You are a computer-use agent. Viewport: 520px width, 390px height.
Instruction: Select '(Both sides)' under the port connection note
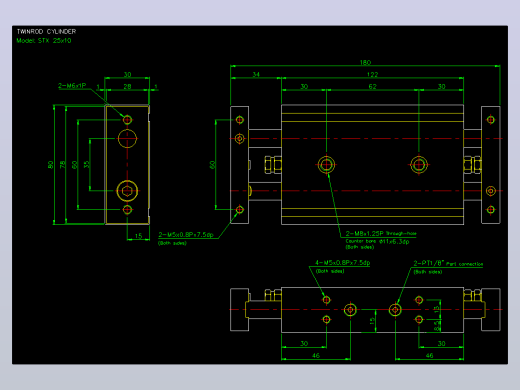428,272
